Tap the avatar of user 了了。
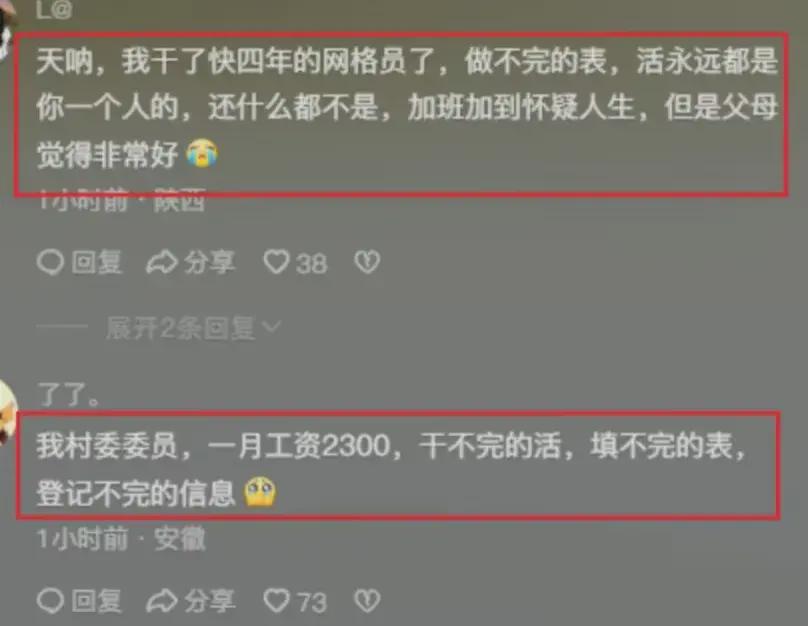 tap(8, 411)
